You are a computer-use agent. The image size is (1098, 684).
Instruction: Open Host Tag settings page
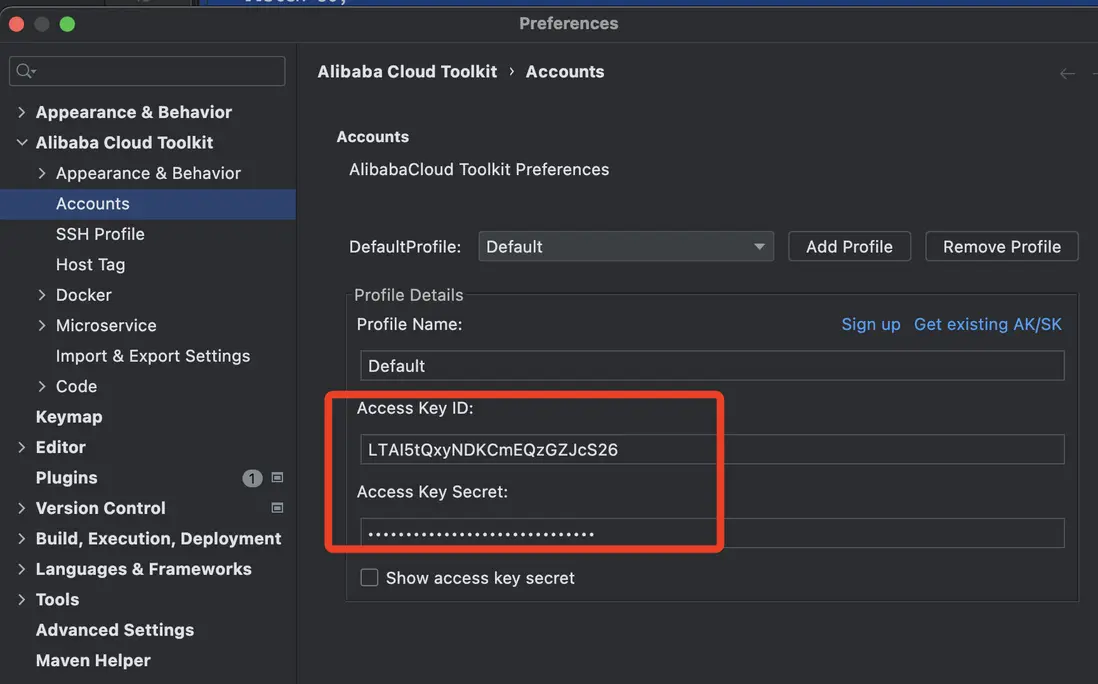[90, 265]
